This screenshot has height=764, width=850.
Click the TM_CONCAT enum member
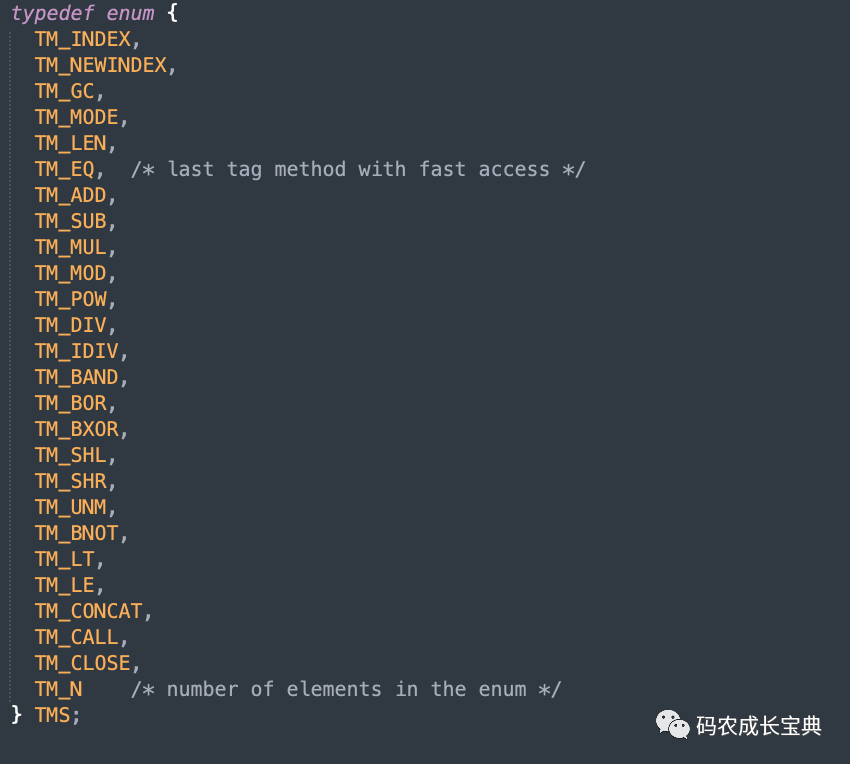(89, 612)
